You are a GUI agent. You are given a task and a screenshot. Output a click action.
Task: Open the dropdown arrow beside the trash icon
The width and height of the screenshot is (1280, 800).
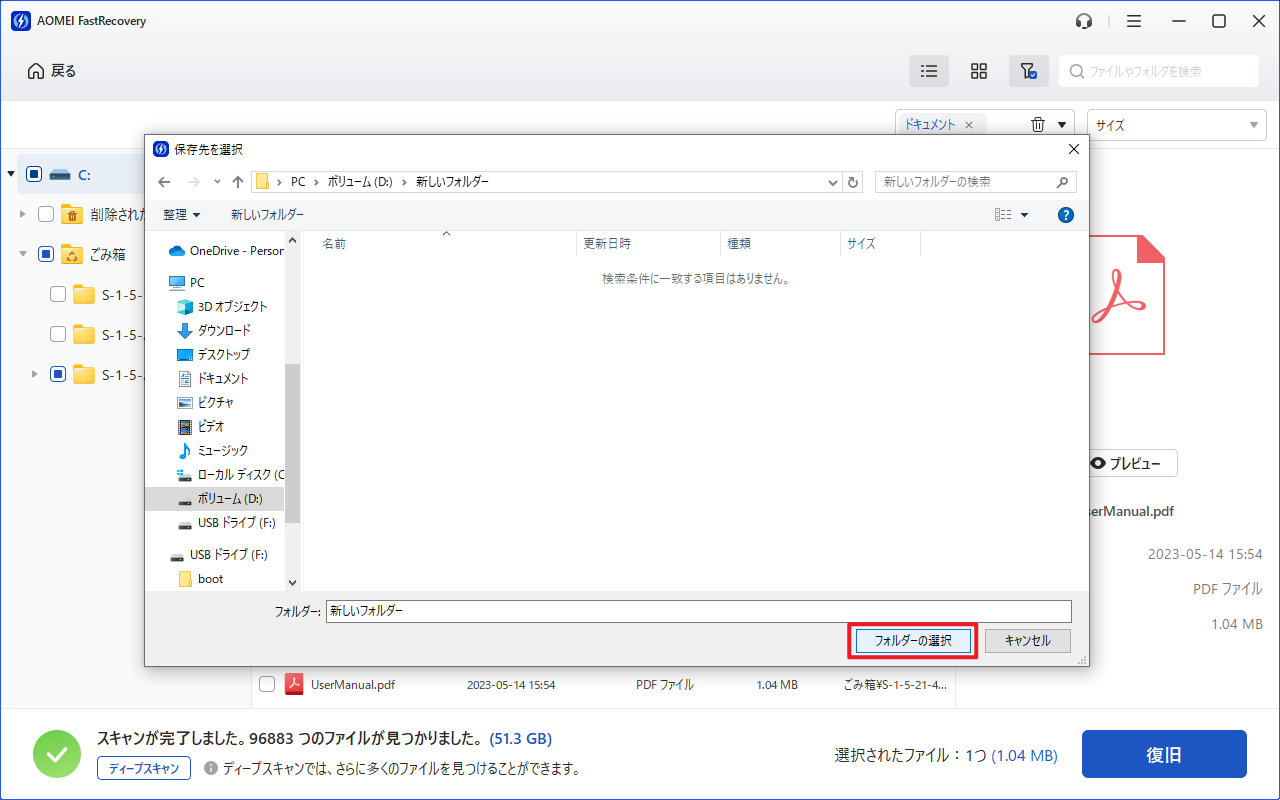1062,125
